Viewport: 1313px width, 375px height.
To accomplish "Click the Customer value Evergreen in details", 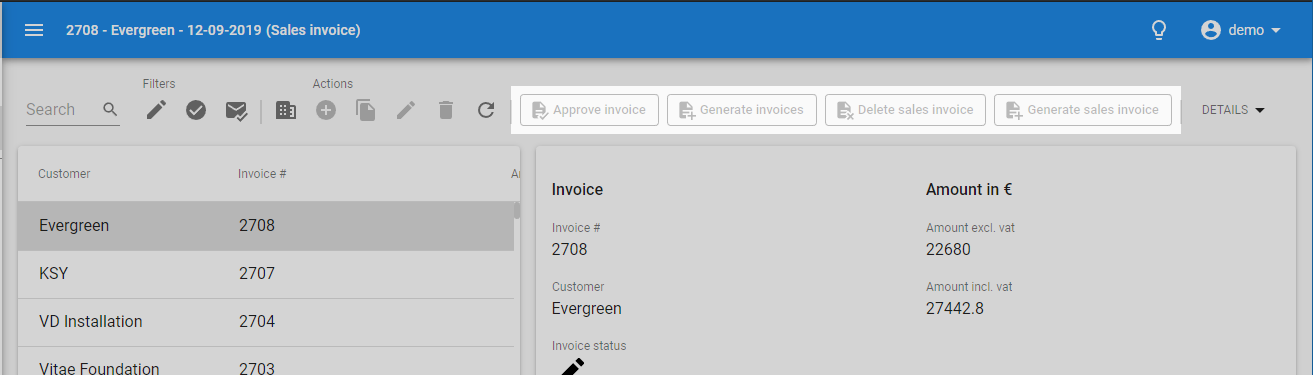I will point(587,308).
